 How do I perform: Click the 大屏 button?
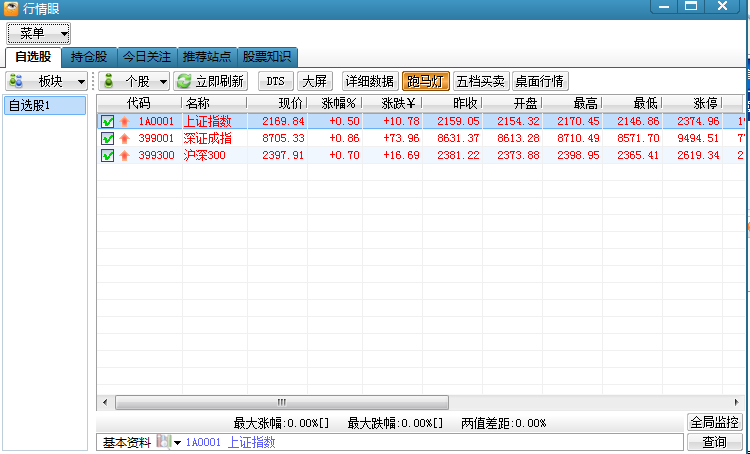coord(315,81)
